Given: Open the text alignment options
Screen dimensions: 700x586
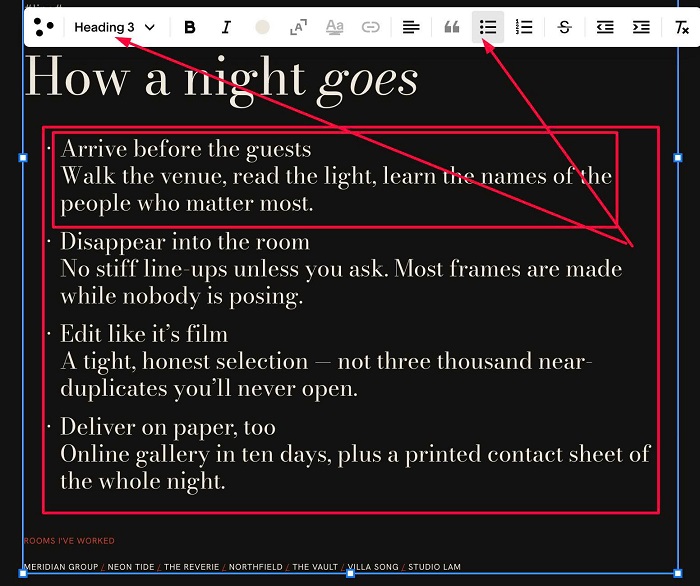Looking at the screenshot, I should tap(411, 27).
